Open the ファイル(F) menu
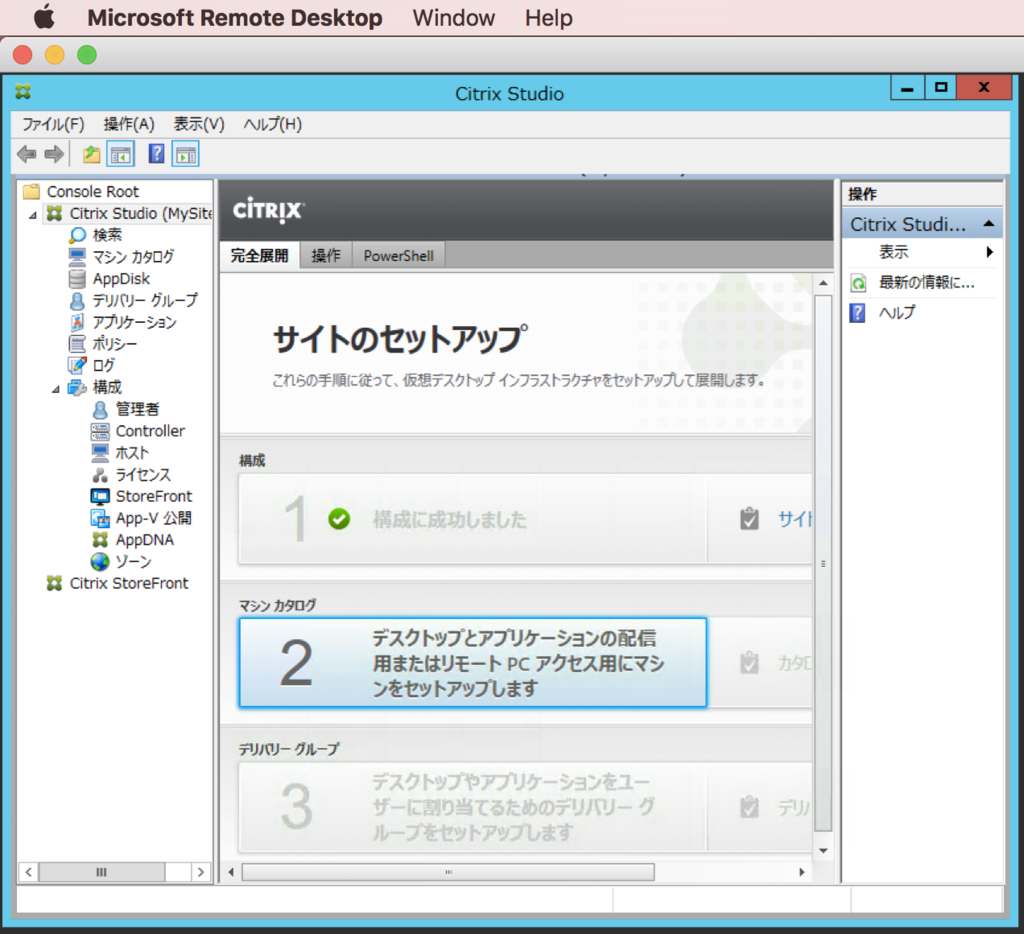Viewport: 1024px width, 934px height. [54, 124]
